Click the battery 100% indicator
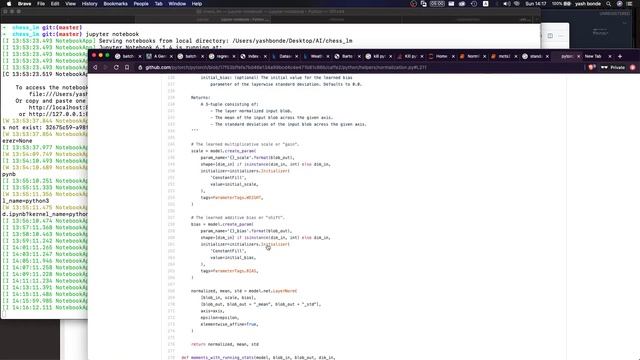 point(561,4)
